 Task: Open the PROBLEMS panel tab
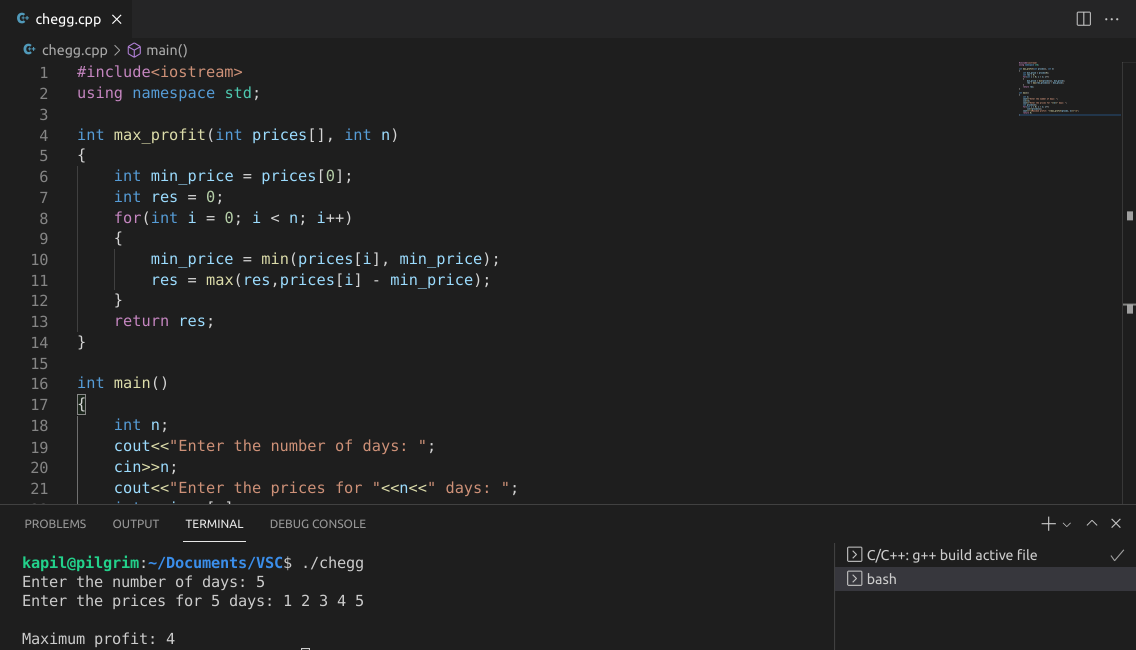[x=55, y=524]
